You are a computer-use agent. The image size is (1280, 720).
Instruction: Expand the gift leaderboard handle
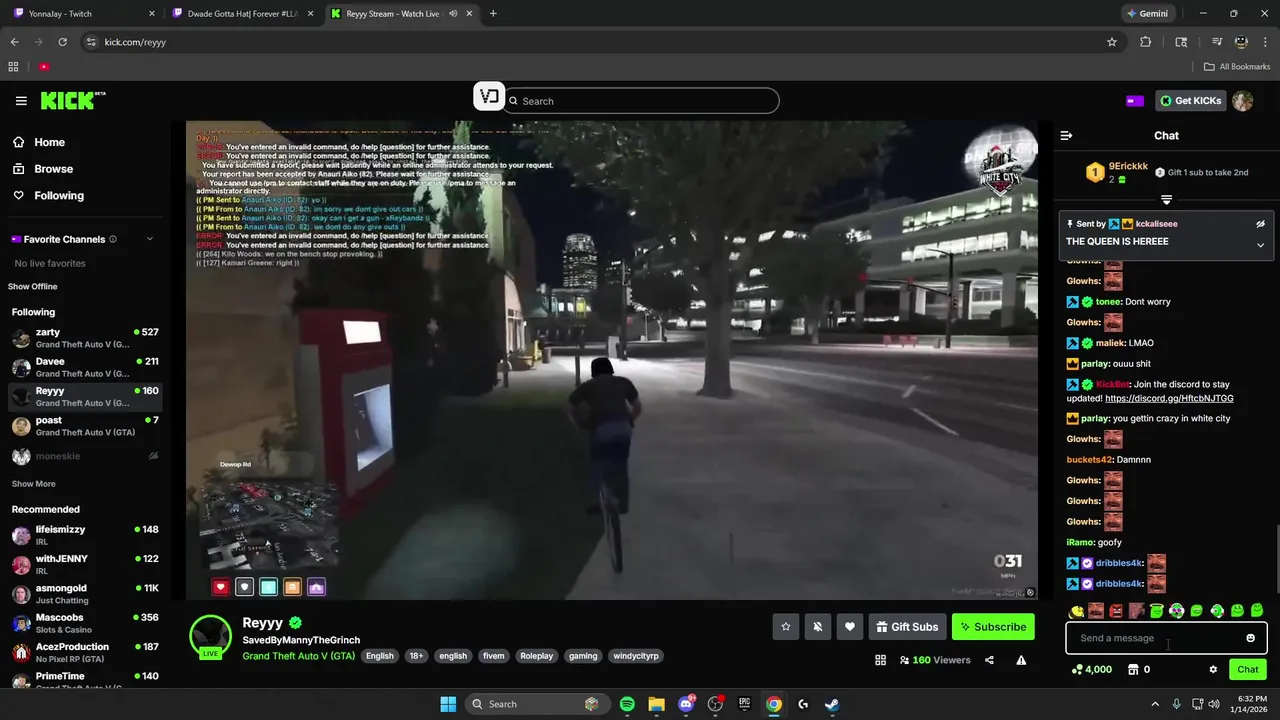click(1166, 200)
